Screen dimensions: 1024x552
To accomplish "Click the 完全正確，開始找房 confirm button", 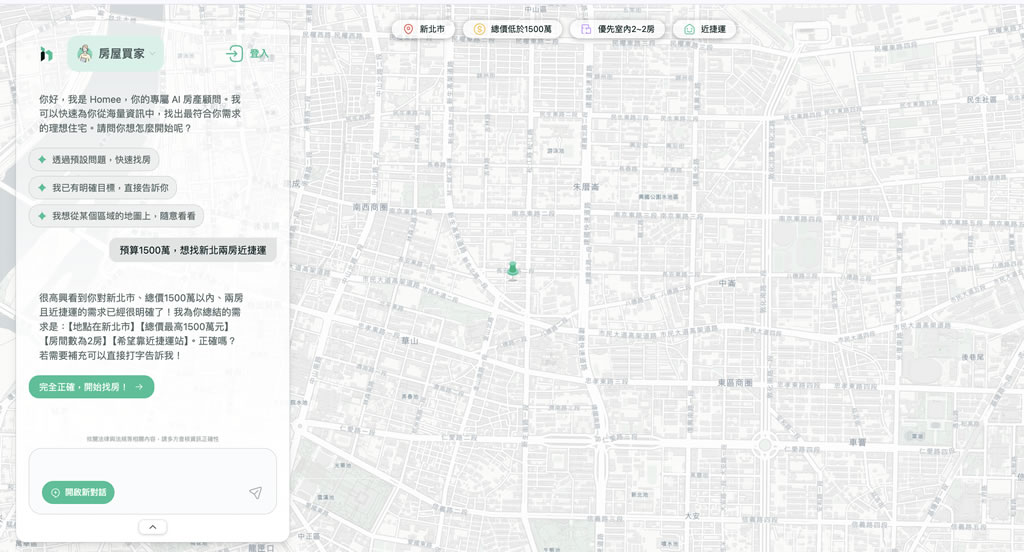I will pos(91,387).
